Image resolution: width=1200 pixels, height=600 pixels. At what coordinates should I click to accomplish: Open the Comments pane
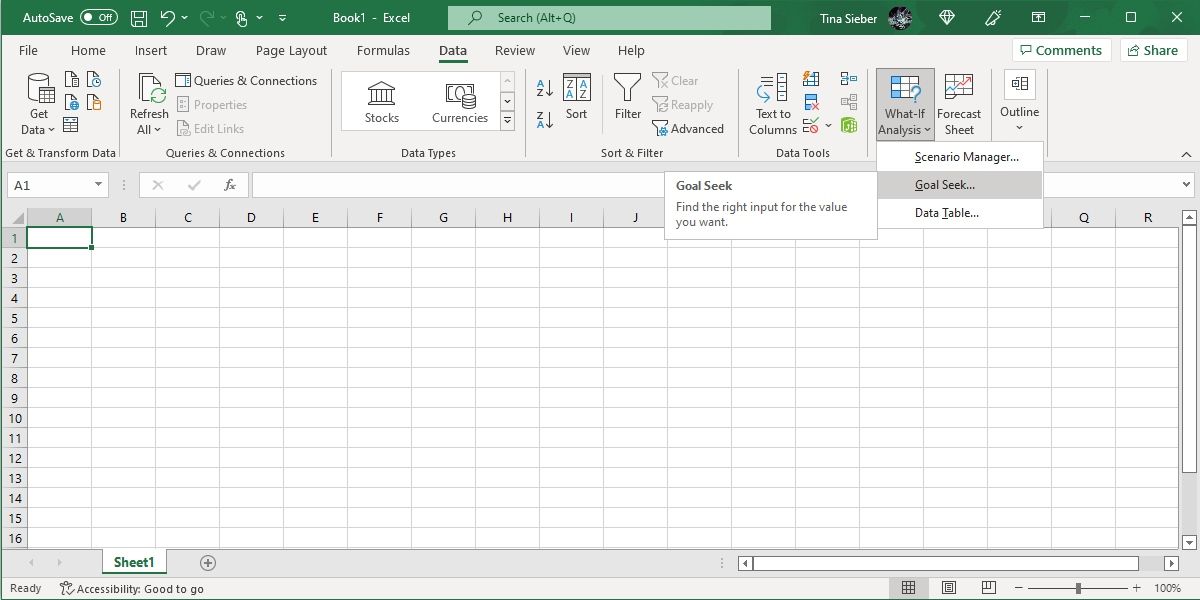[x=1062, y=49]
